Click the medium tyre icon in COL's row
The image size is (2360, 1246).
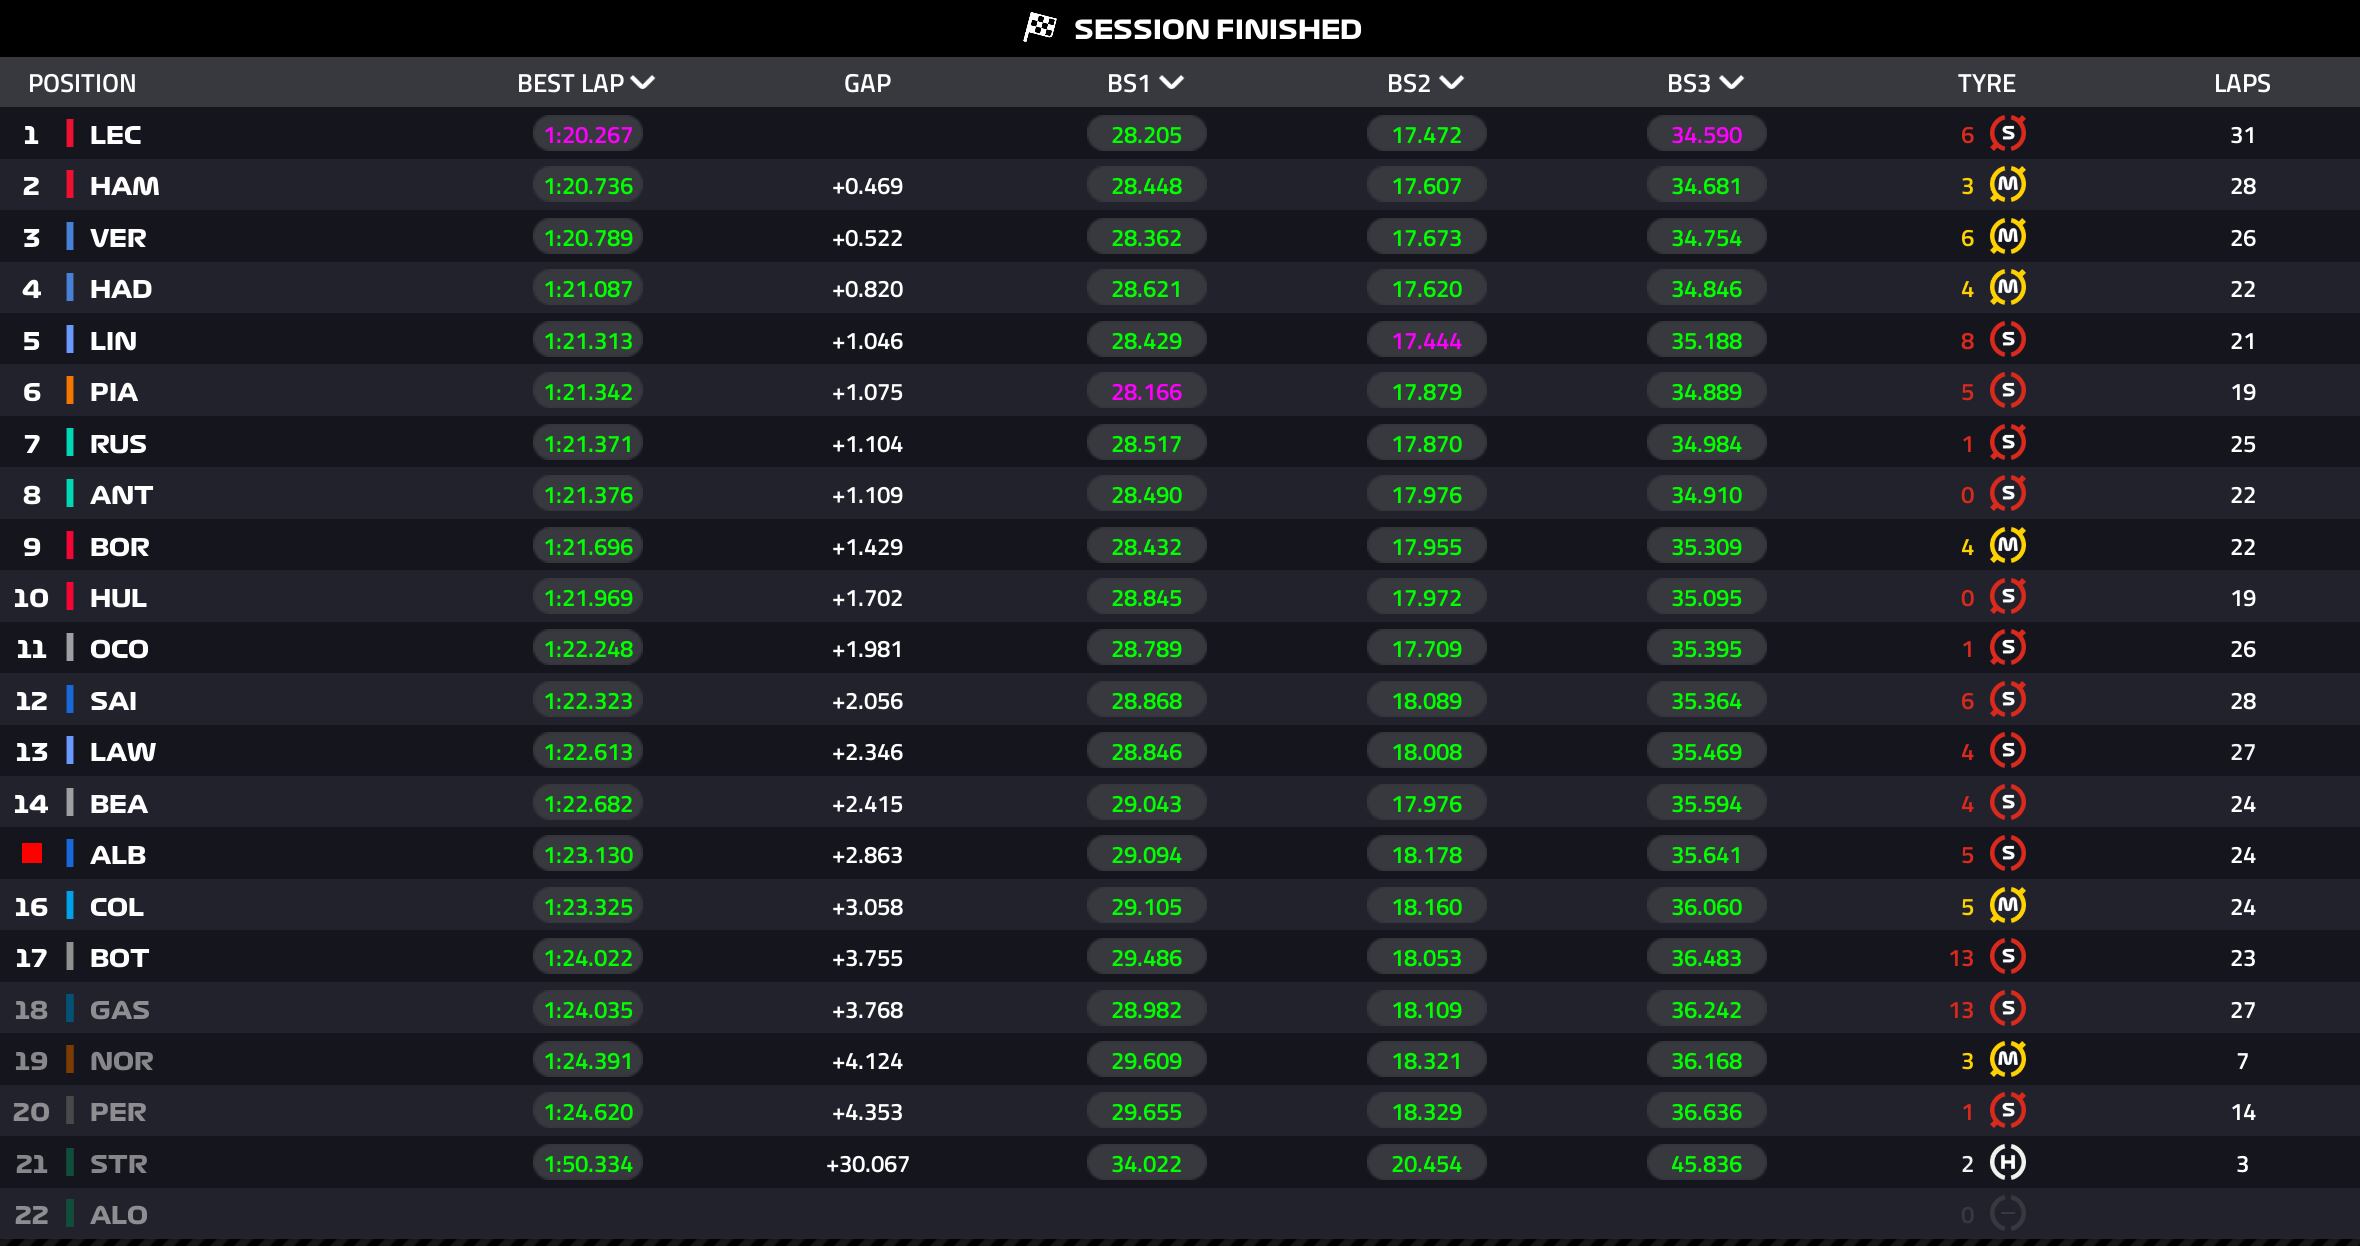pyautogui.click(x=2007, y=906)
